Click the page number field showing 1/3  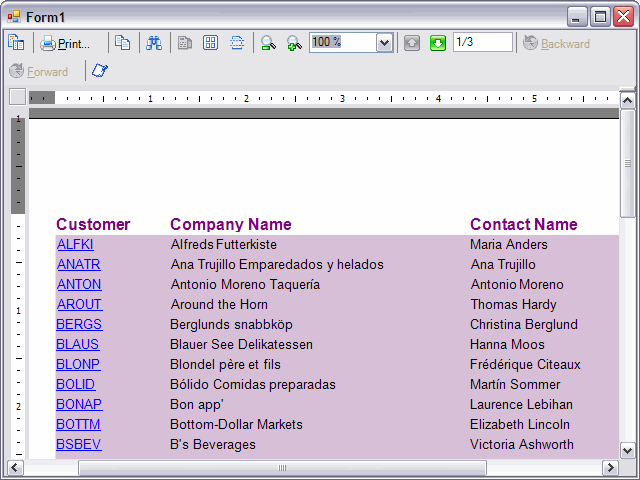[481, 42]
